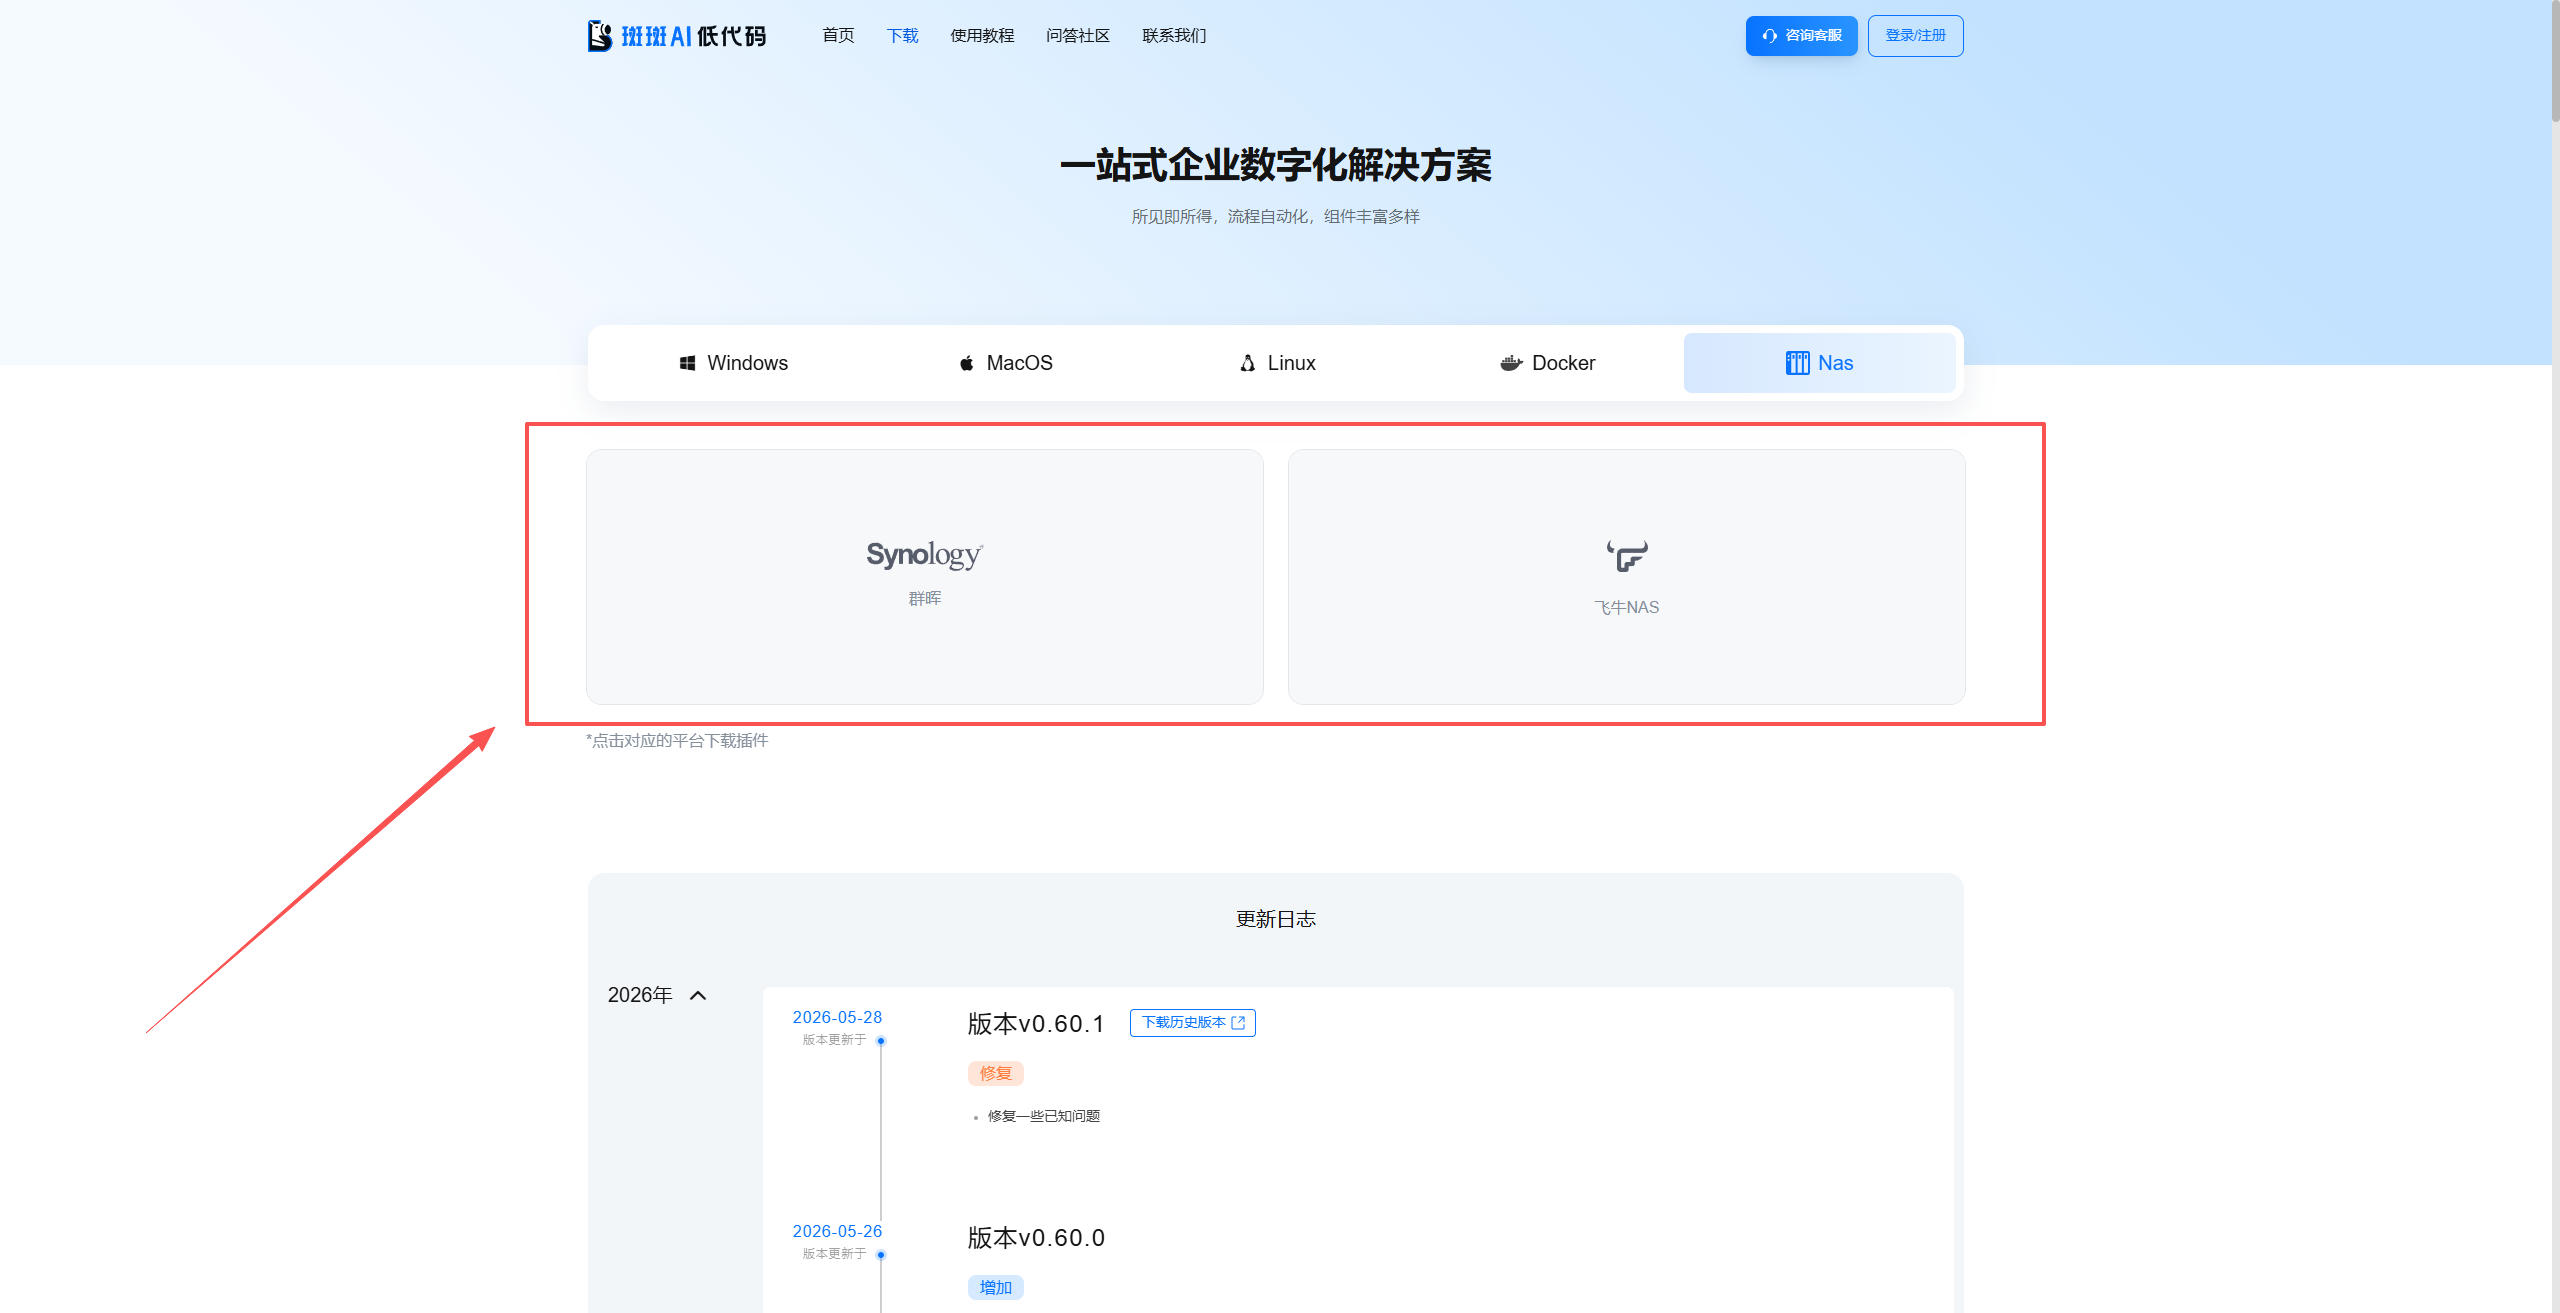Image resolution: width=2560 pixels, height=1313 pixels.
Task: Click timeline dot for 2026-05-26
Action: tap(881, 1255)
